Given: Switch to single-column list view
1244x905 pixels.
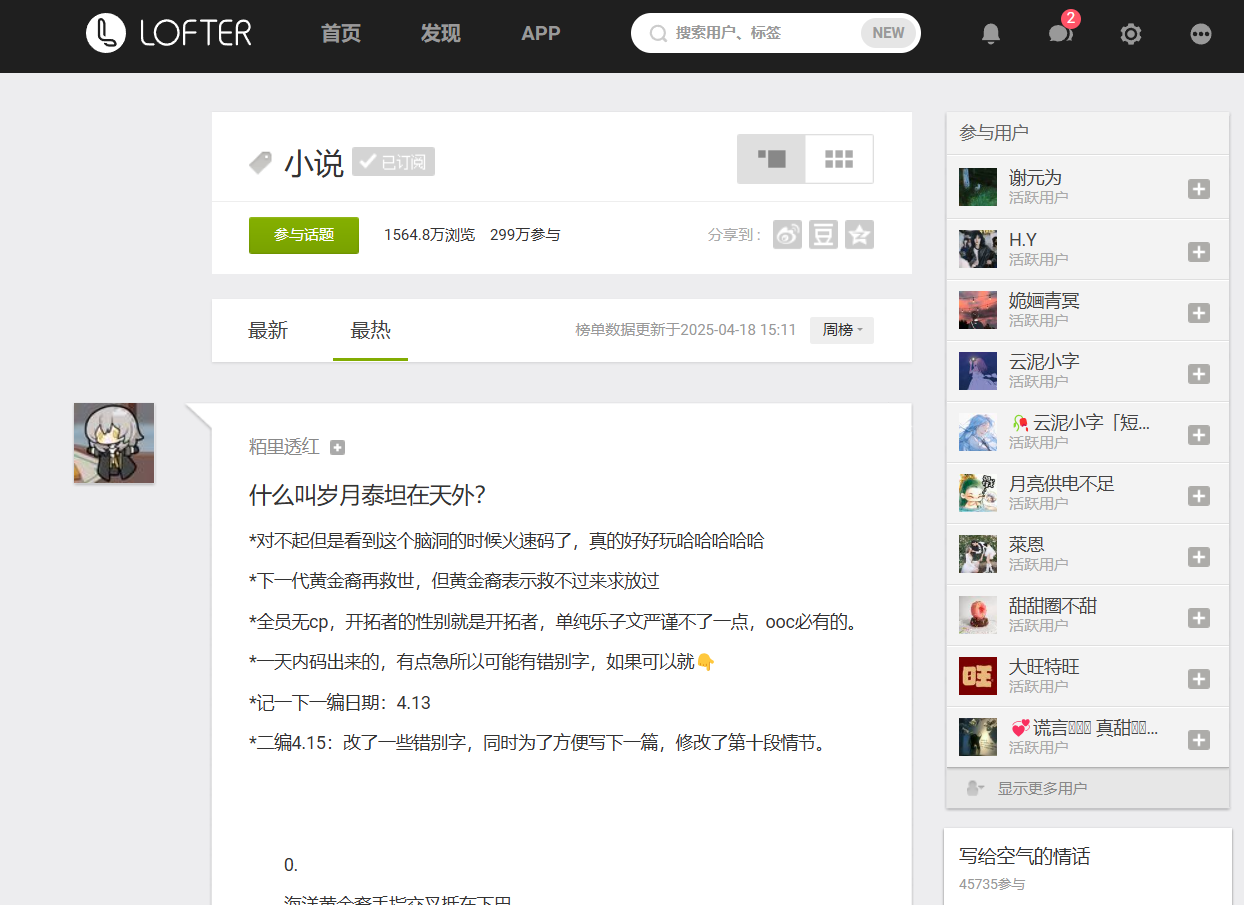Looking at the screenshot, I should point(771,159).
